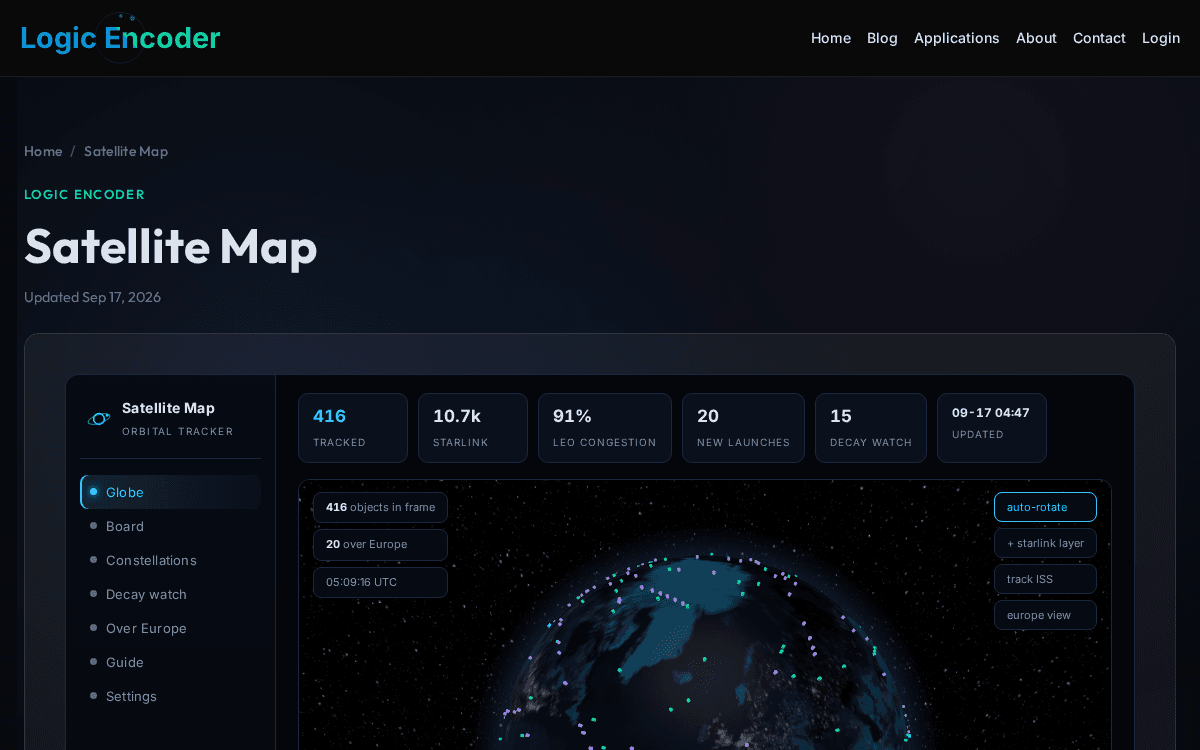Image resolution: width=1200 pixels, height=750 pixels.
Task: Click the Home breadcrumb
Action: (x=43, y=151)
